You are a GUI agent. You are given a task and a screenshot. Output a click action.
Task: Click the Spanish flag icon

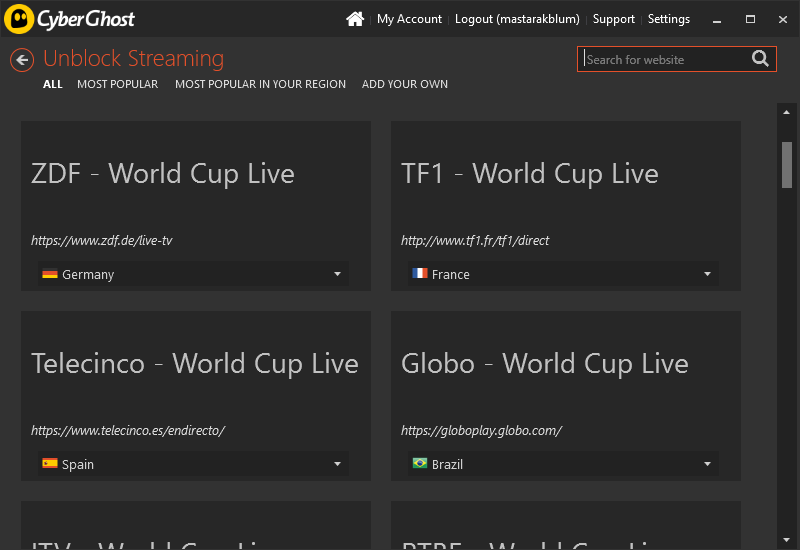click(x=49, y=463)
